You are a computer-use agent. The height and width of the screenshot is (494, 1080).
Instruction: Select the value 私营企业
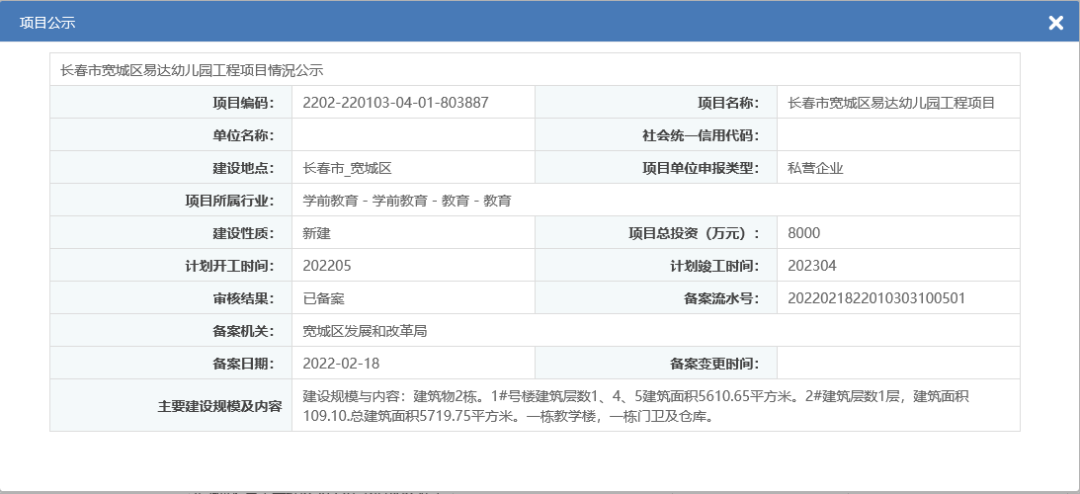tap(816, 168)
